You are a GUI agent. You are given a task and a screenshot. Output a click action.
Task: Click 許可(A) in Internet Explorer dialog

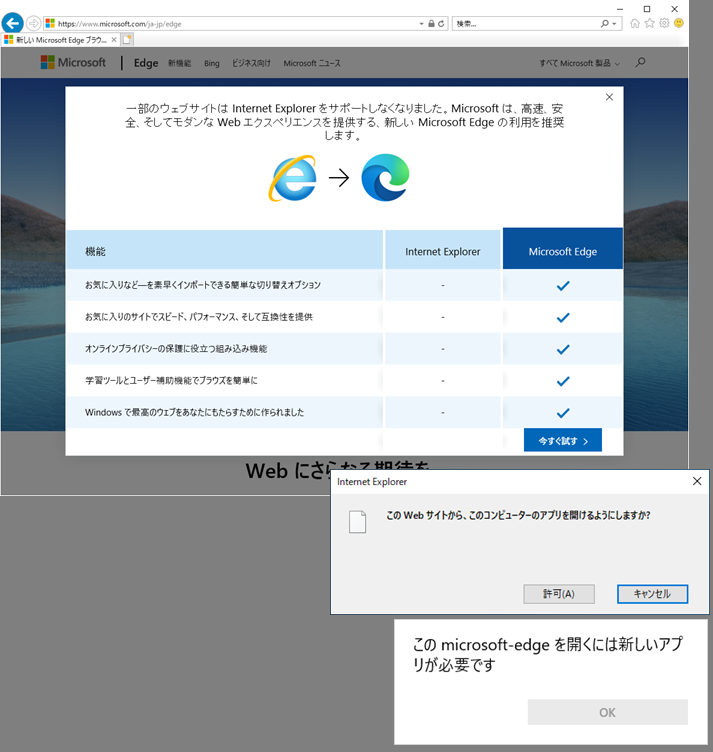tap(559, 594)
